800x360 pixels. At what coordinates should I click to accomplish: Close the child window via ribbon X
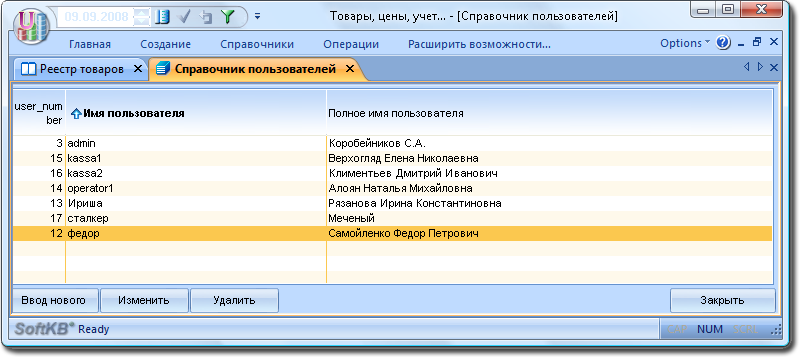click(x=773, y=42)
